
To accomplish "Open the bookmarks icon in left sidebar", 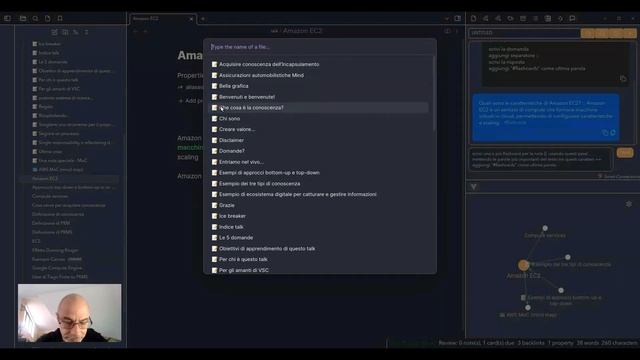I will click(60, 18).
